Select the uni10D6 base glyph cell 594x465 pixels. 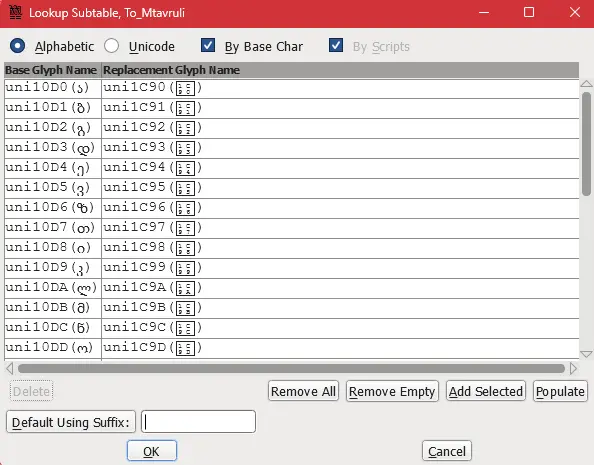tap(53, 208)
